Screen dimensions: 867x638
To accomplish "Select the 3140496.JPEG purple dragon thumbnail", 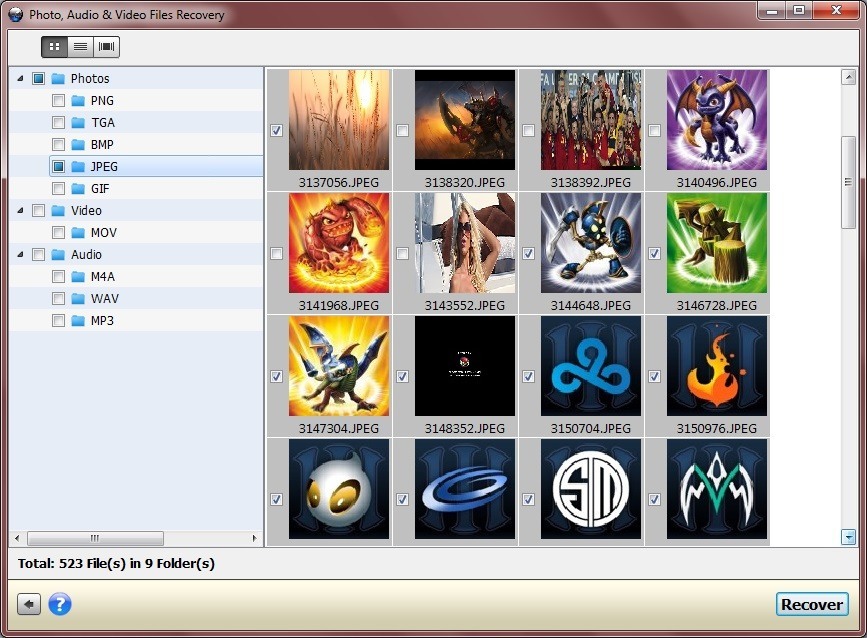I will (716, 120).
